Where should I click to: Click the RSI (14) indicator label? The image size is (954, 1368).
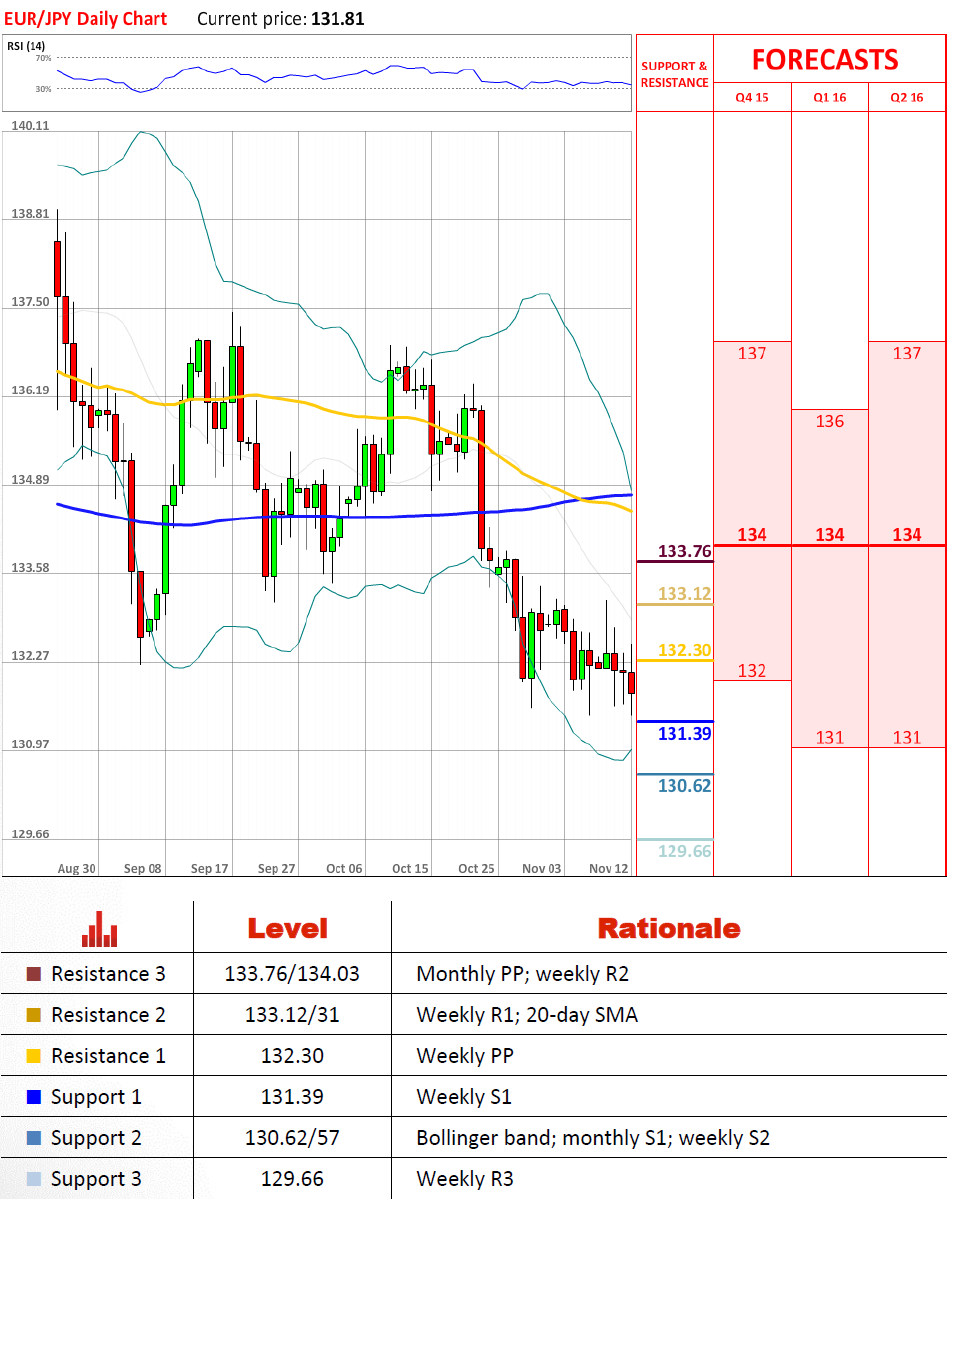point(26,46)
